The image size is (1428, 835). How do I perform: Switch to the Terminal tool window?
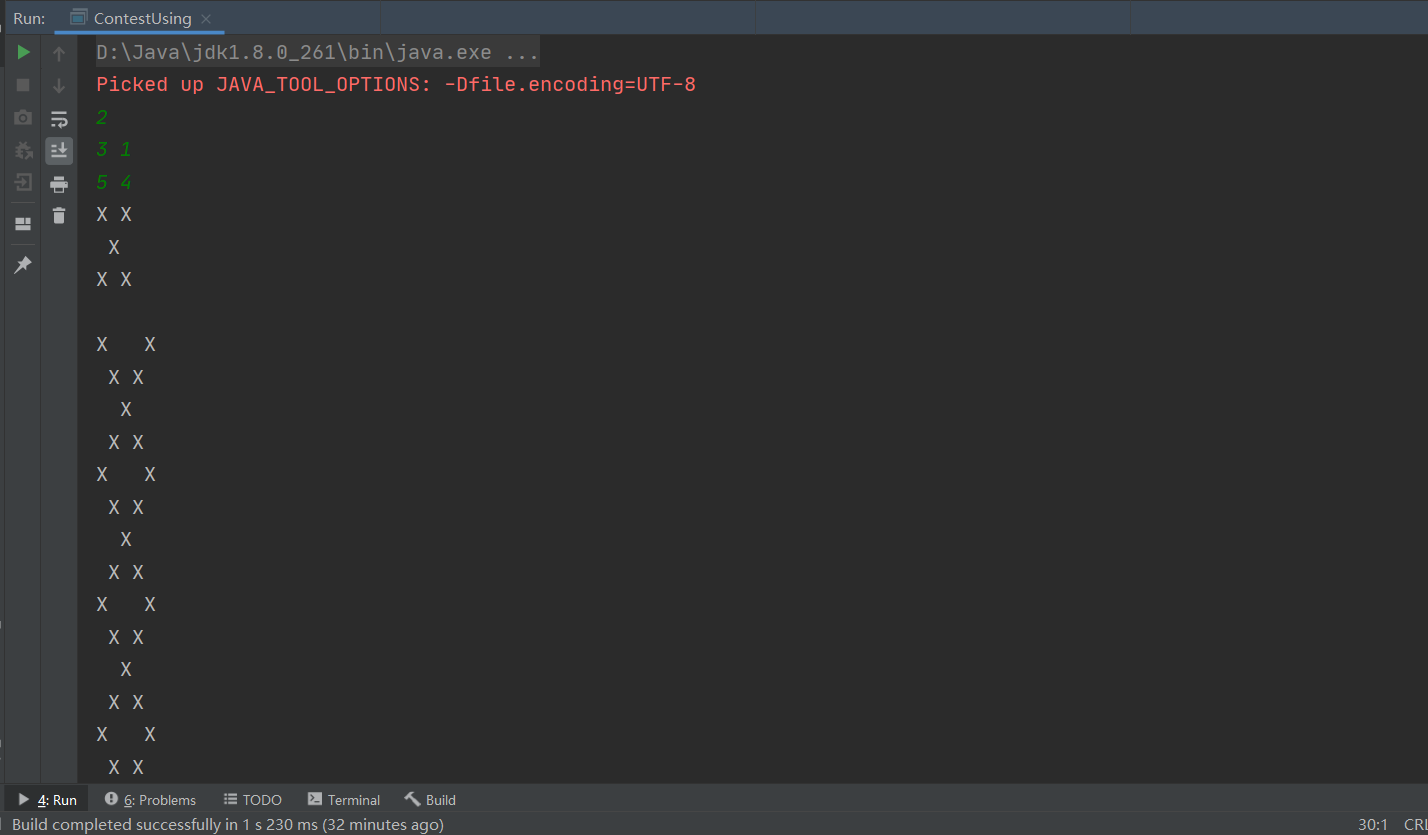(344, 800)
